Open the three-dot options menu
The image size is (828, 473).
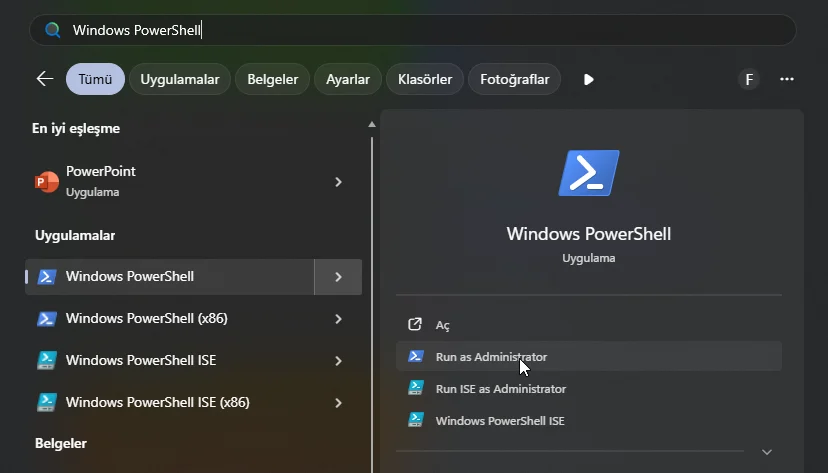tap(787, 79)
